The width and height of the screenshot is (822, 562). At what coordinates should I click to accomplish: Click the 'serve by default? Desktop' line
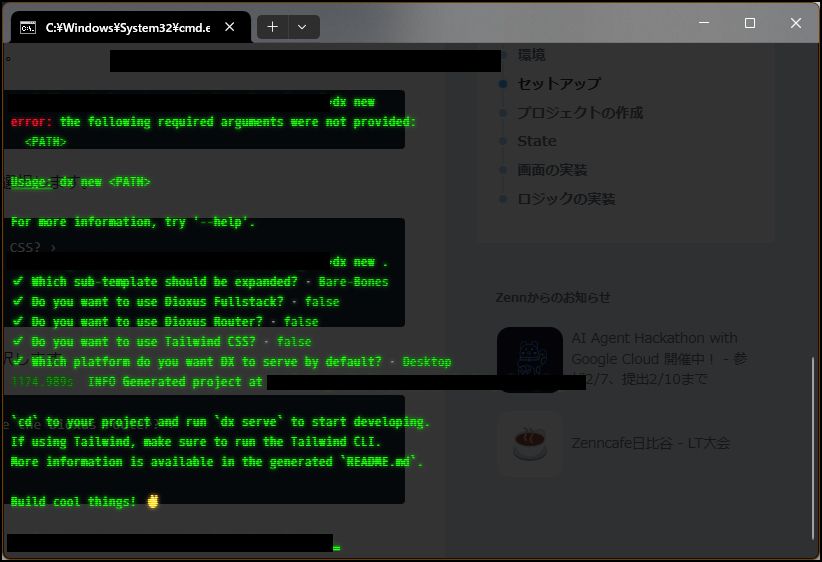pyautogui.click(x=232, y=362)
